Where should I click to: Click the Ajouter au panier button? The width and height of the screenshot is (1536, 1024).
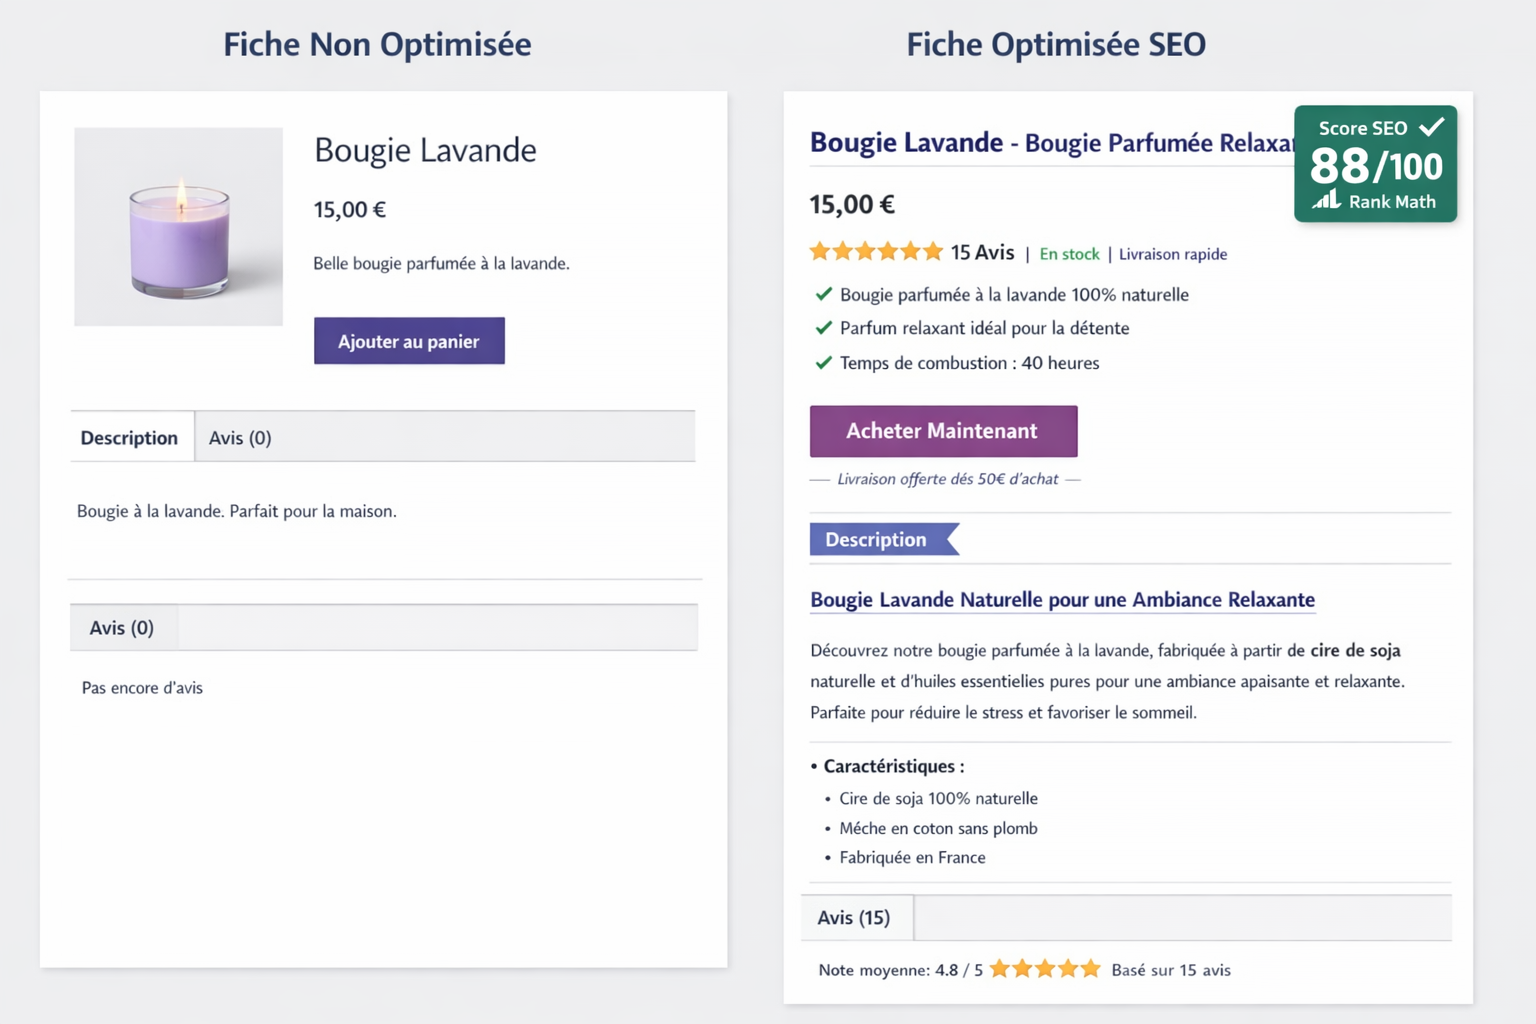tap(409, 341)
